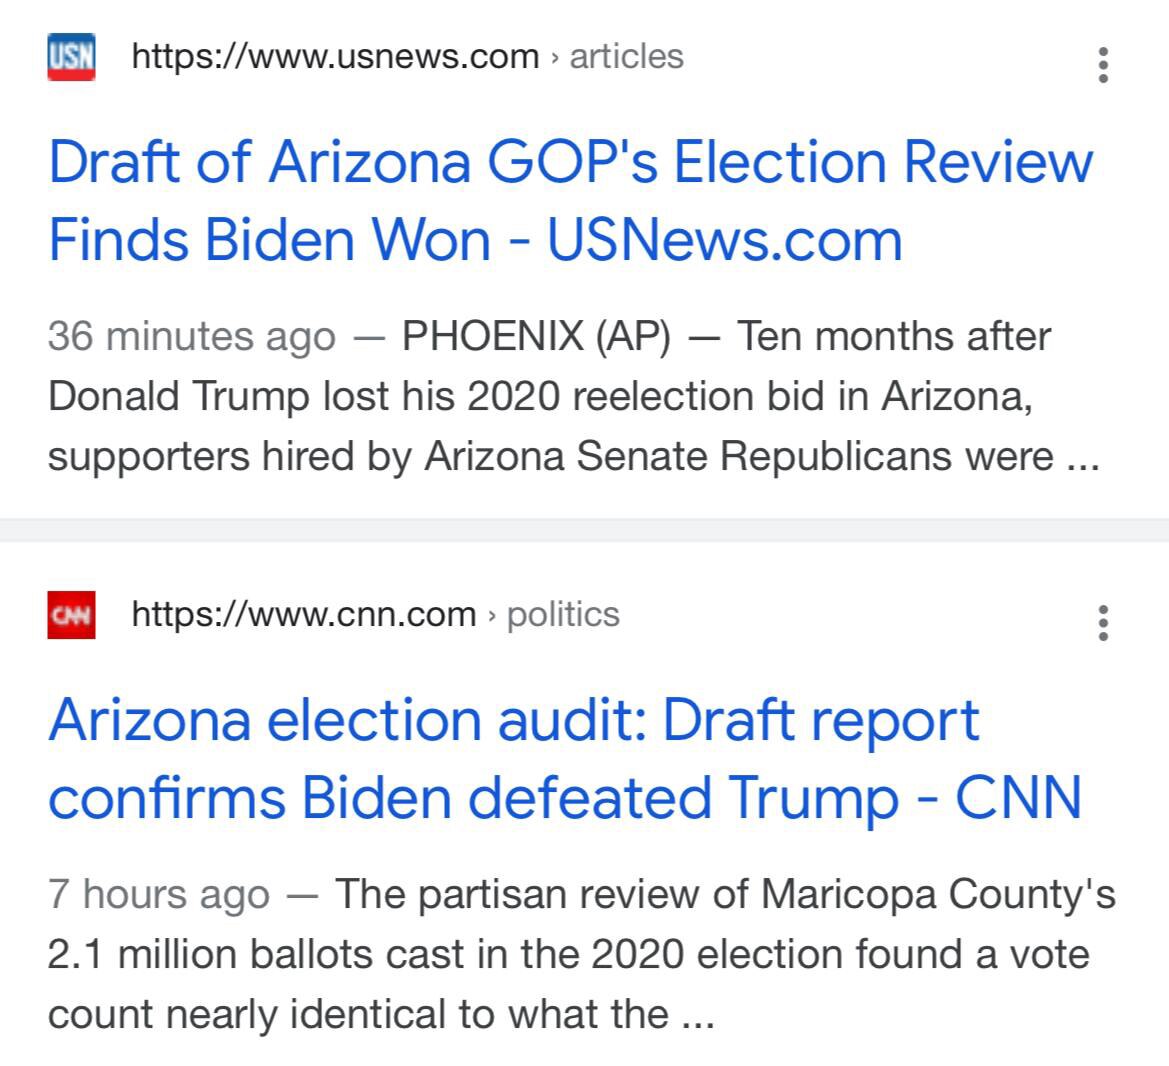Click the USNews article snippet text
Image resolution: width=1169 pixels, height=1066 pixels.
(x=575, y=396)
